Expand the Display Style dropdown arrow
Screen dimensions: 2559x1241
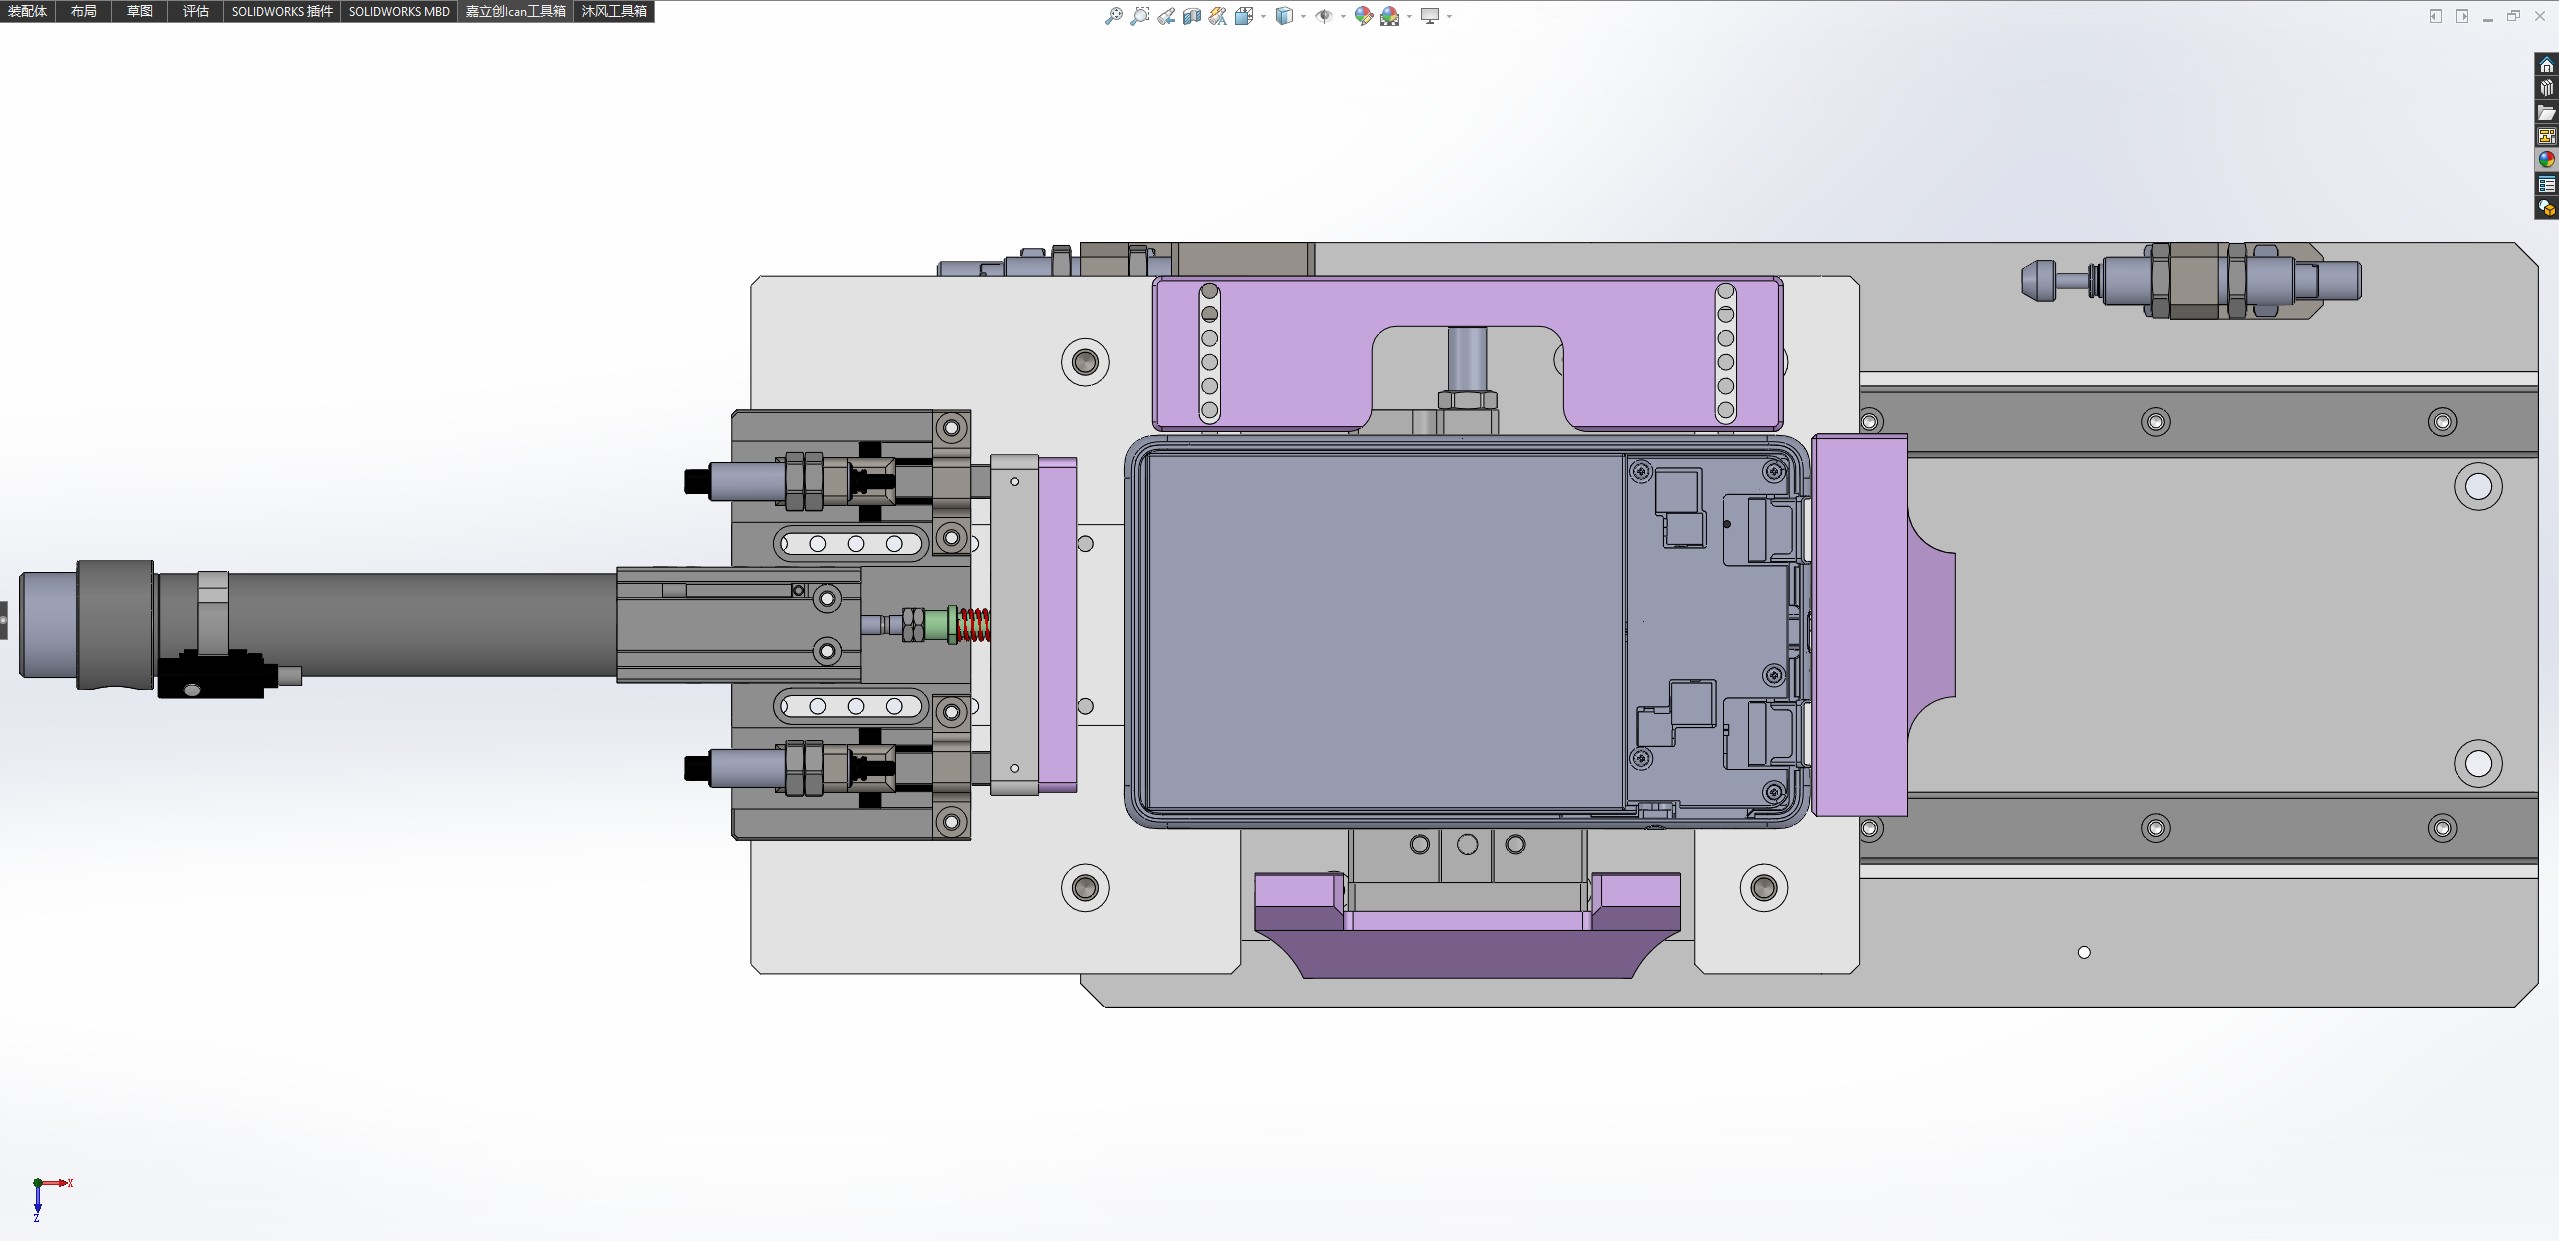(1303, 16)
